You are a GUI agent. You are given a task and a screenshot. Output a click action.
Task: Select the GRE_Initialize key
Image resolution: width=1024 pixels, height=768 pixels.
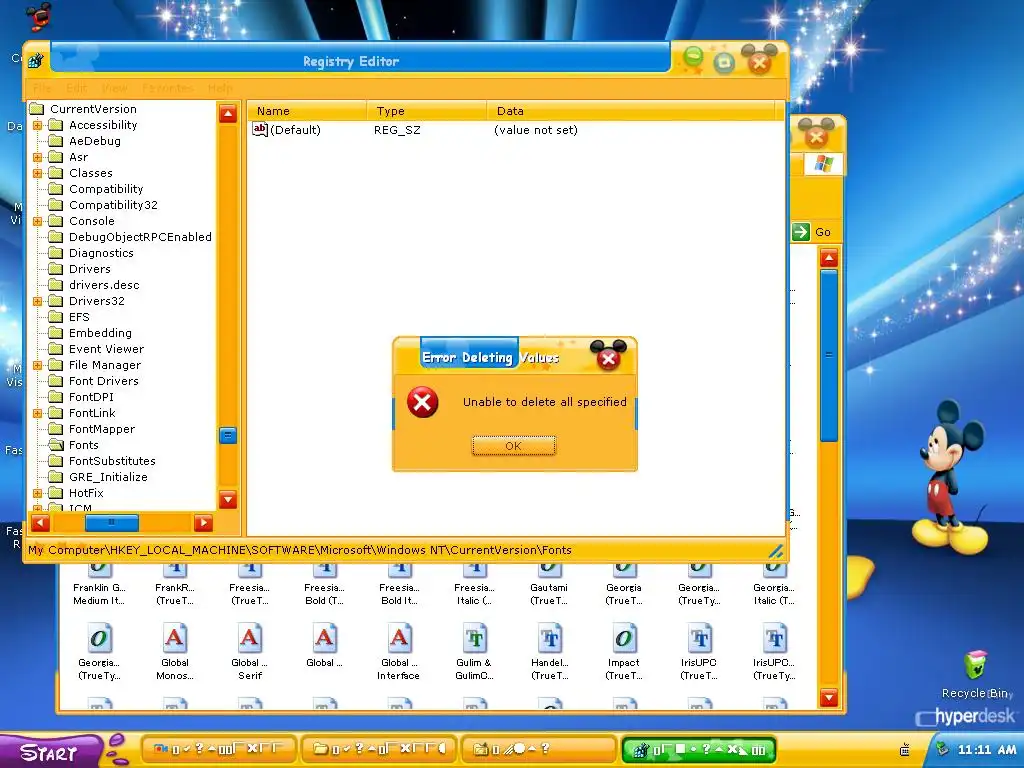pos(108,477)
